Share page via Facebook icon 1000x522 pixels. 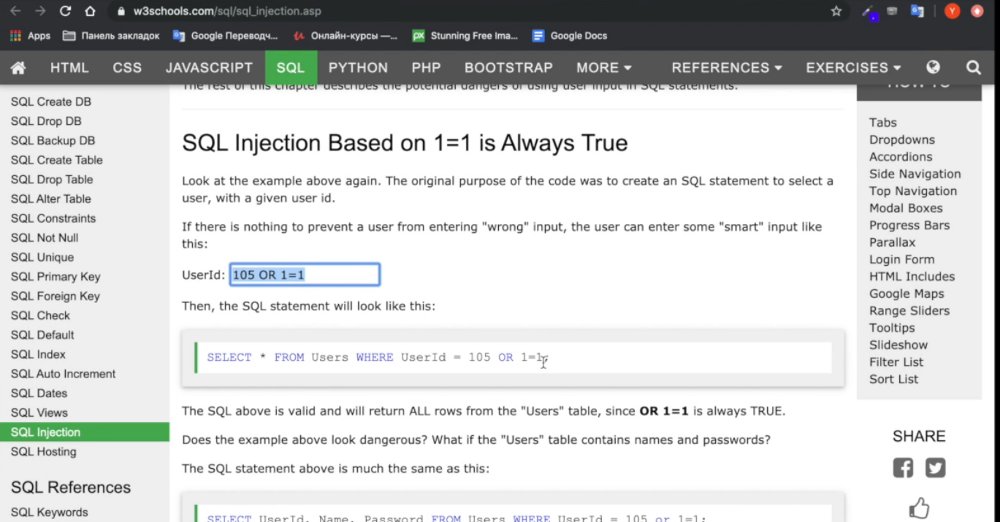pyautogui.click(x=903, y=468)
